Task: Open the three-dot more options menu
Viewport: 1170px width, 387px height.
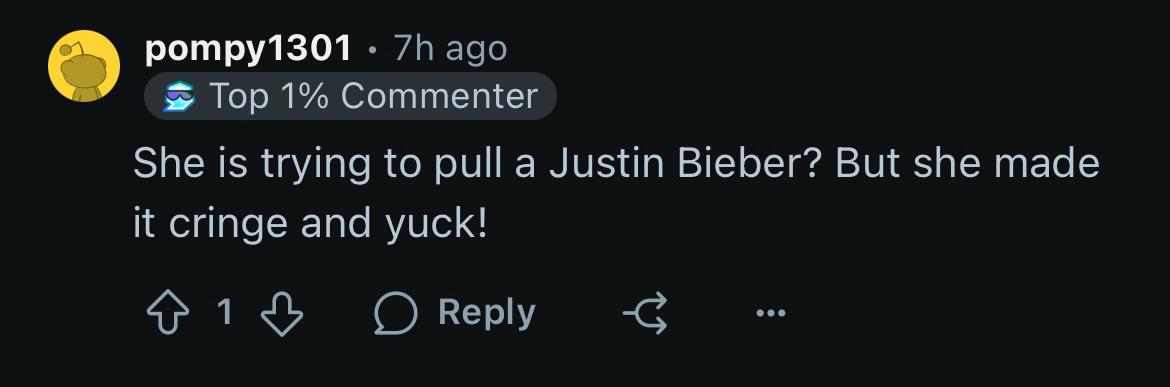Action: 770,313
